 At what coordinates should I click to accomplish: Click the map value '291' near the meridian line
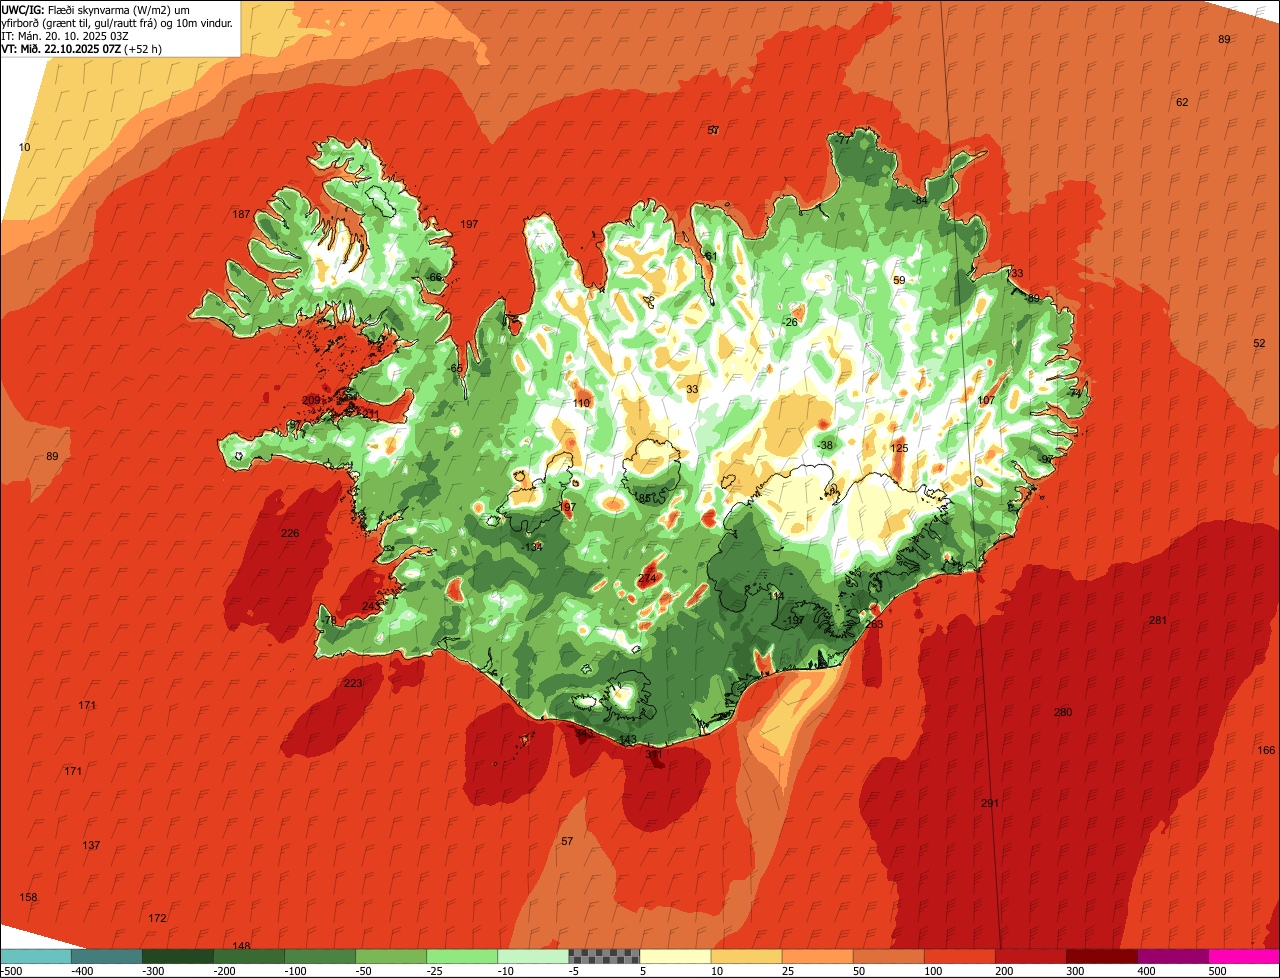(x=990, y=804)
